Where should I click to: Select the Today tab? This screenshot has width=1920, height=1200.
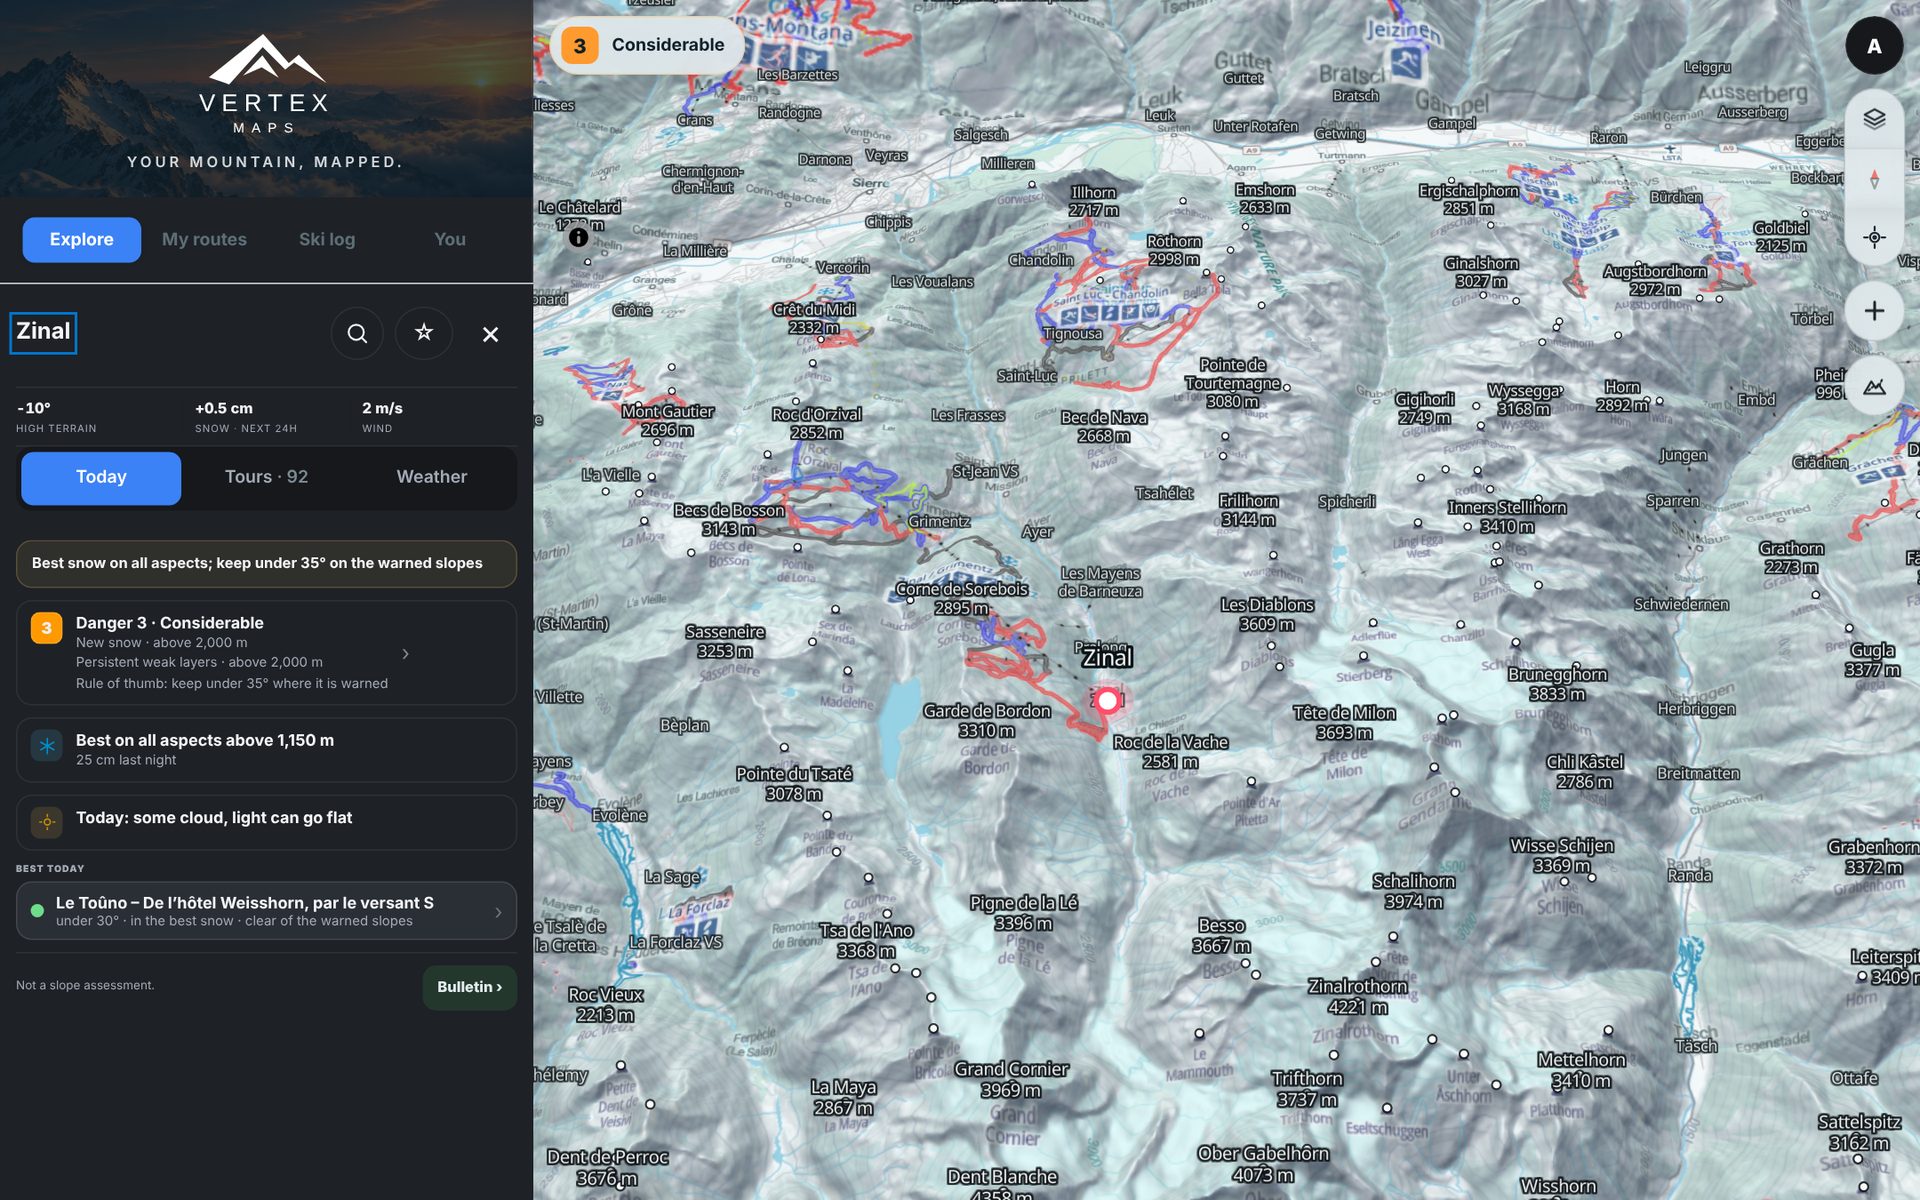(x=101, y=477)
